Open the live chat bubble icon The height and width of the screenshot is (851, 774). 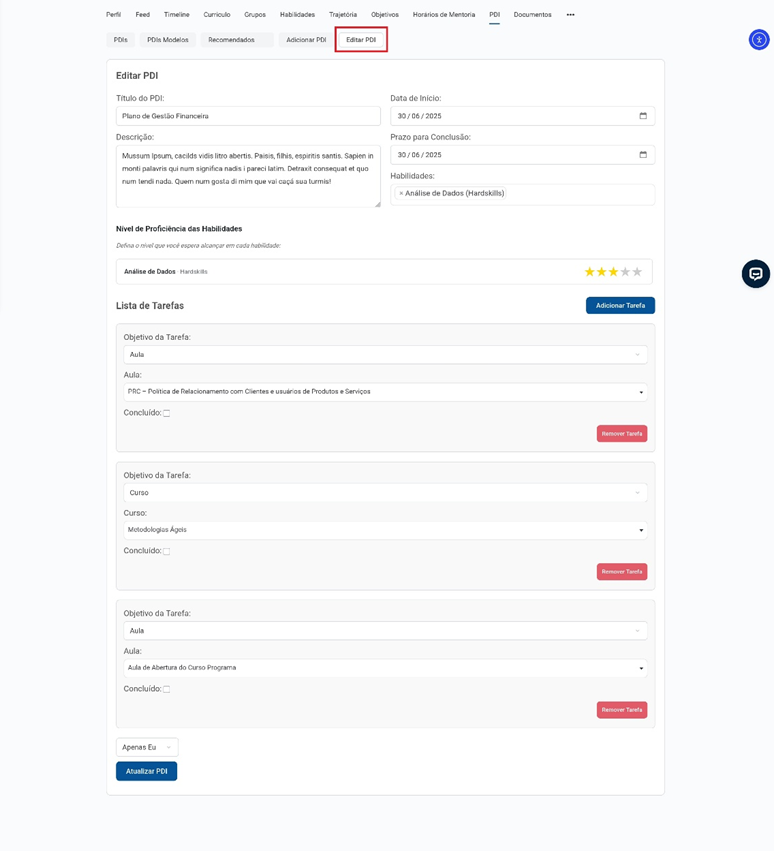click(x=756, y=274)
